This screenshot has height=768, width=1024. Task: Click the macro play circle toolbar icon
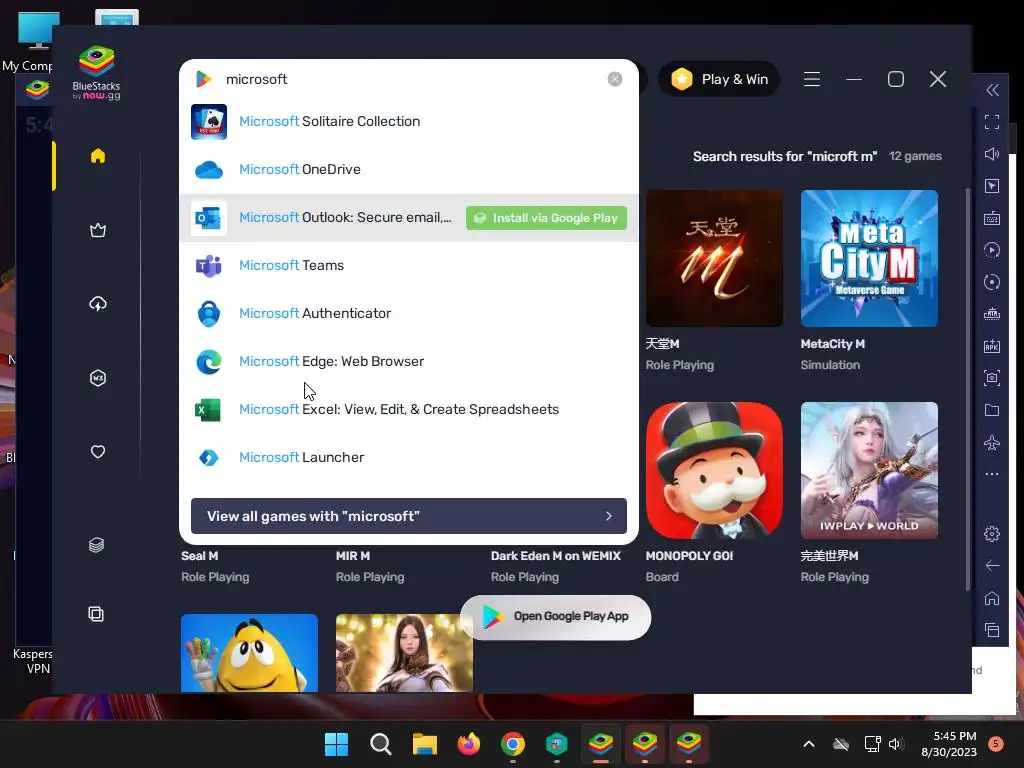(992, 250)
